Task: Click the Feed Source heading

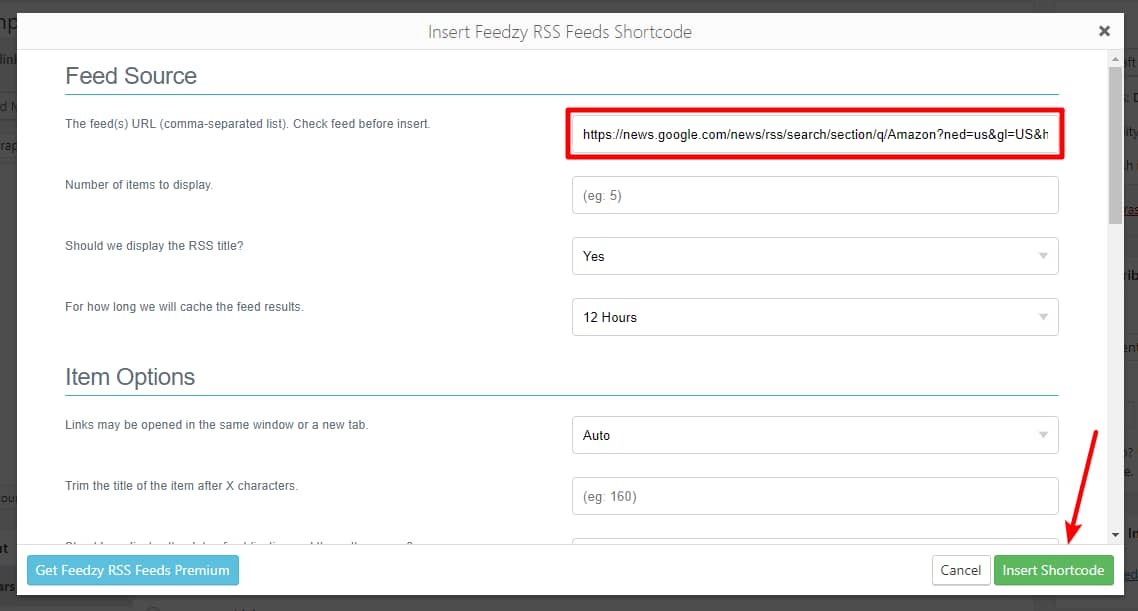Action: pyautogui.click(x=131, y=75)
